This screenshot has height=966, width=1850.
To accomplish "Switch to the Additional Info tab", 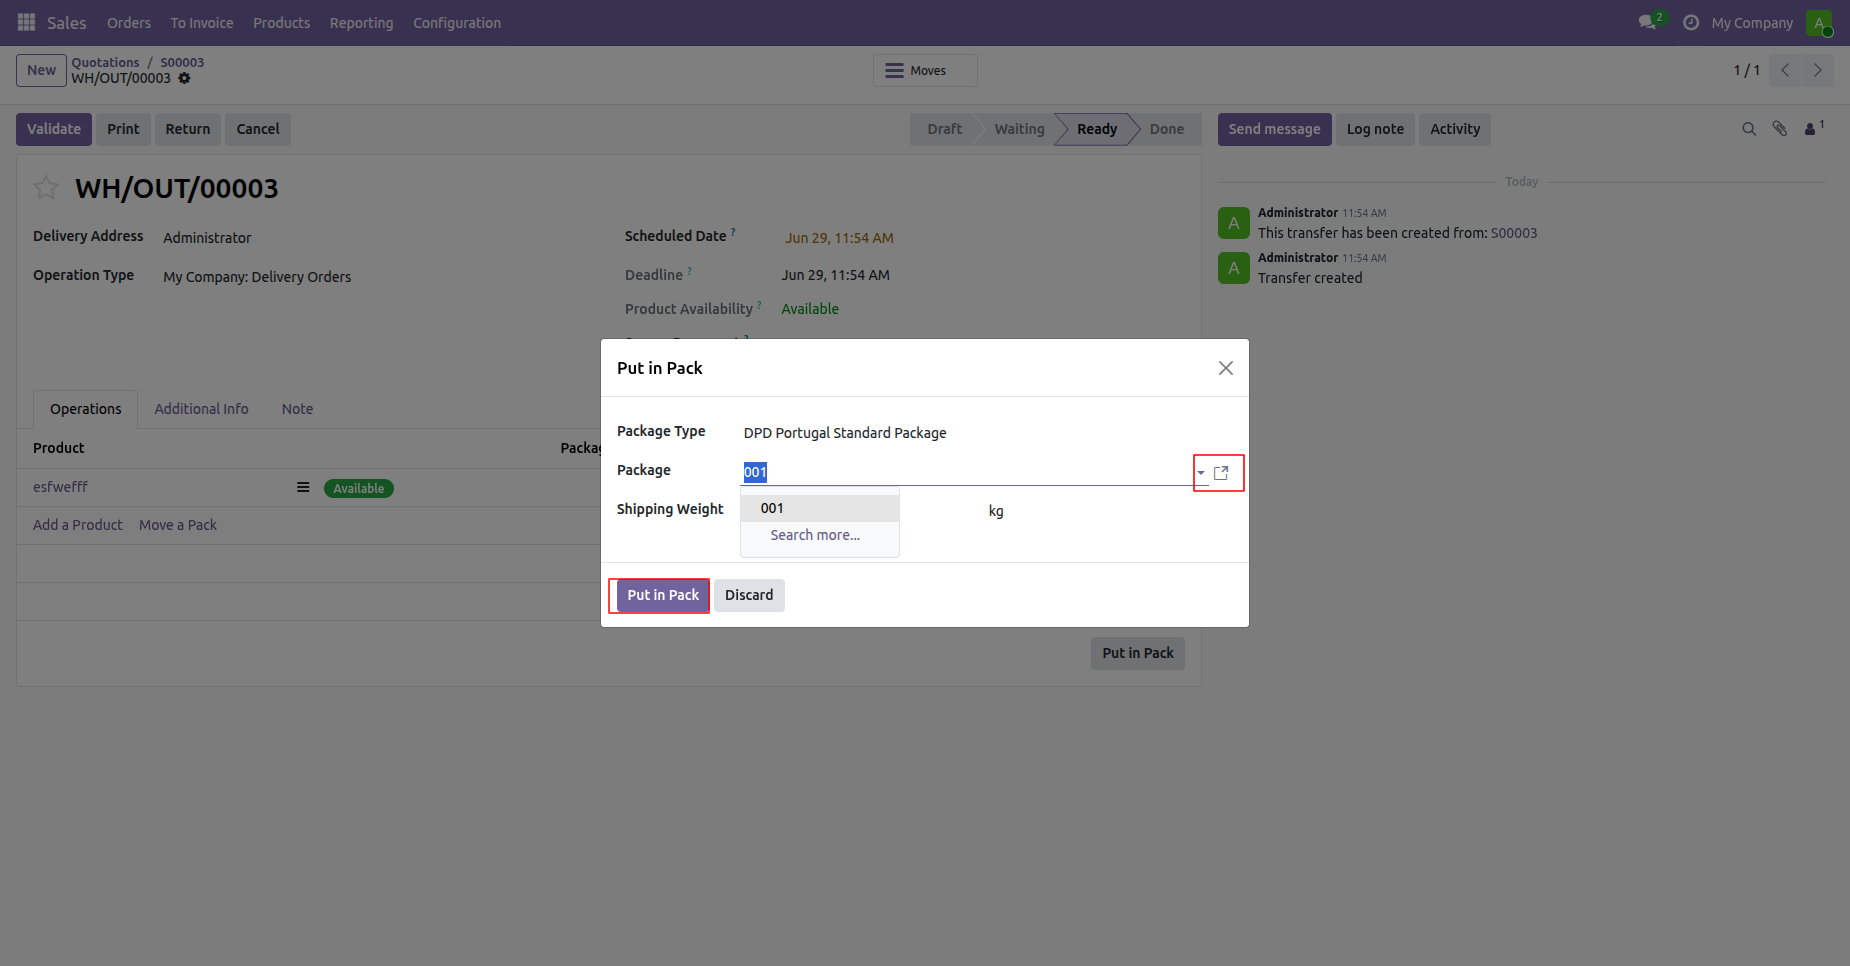I will pyautogui.click(x=201, y=409).
